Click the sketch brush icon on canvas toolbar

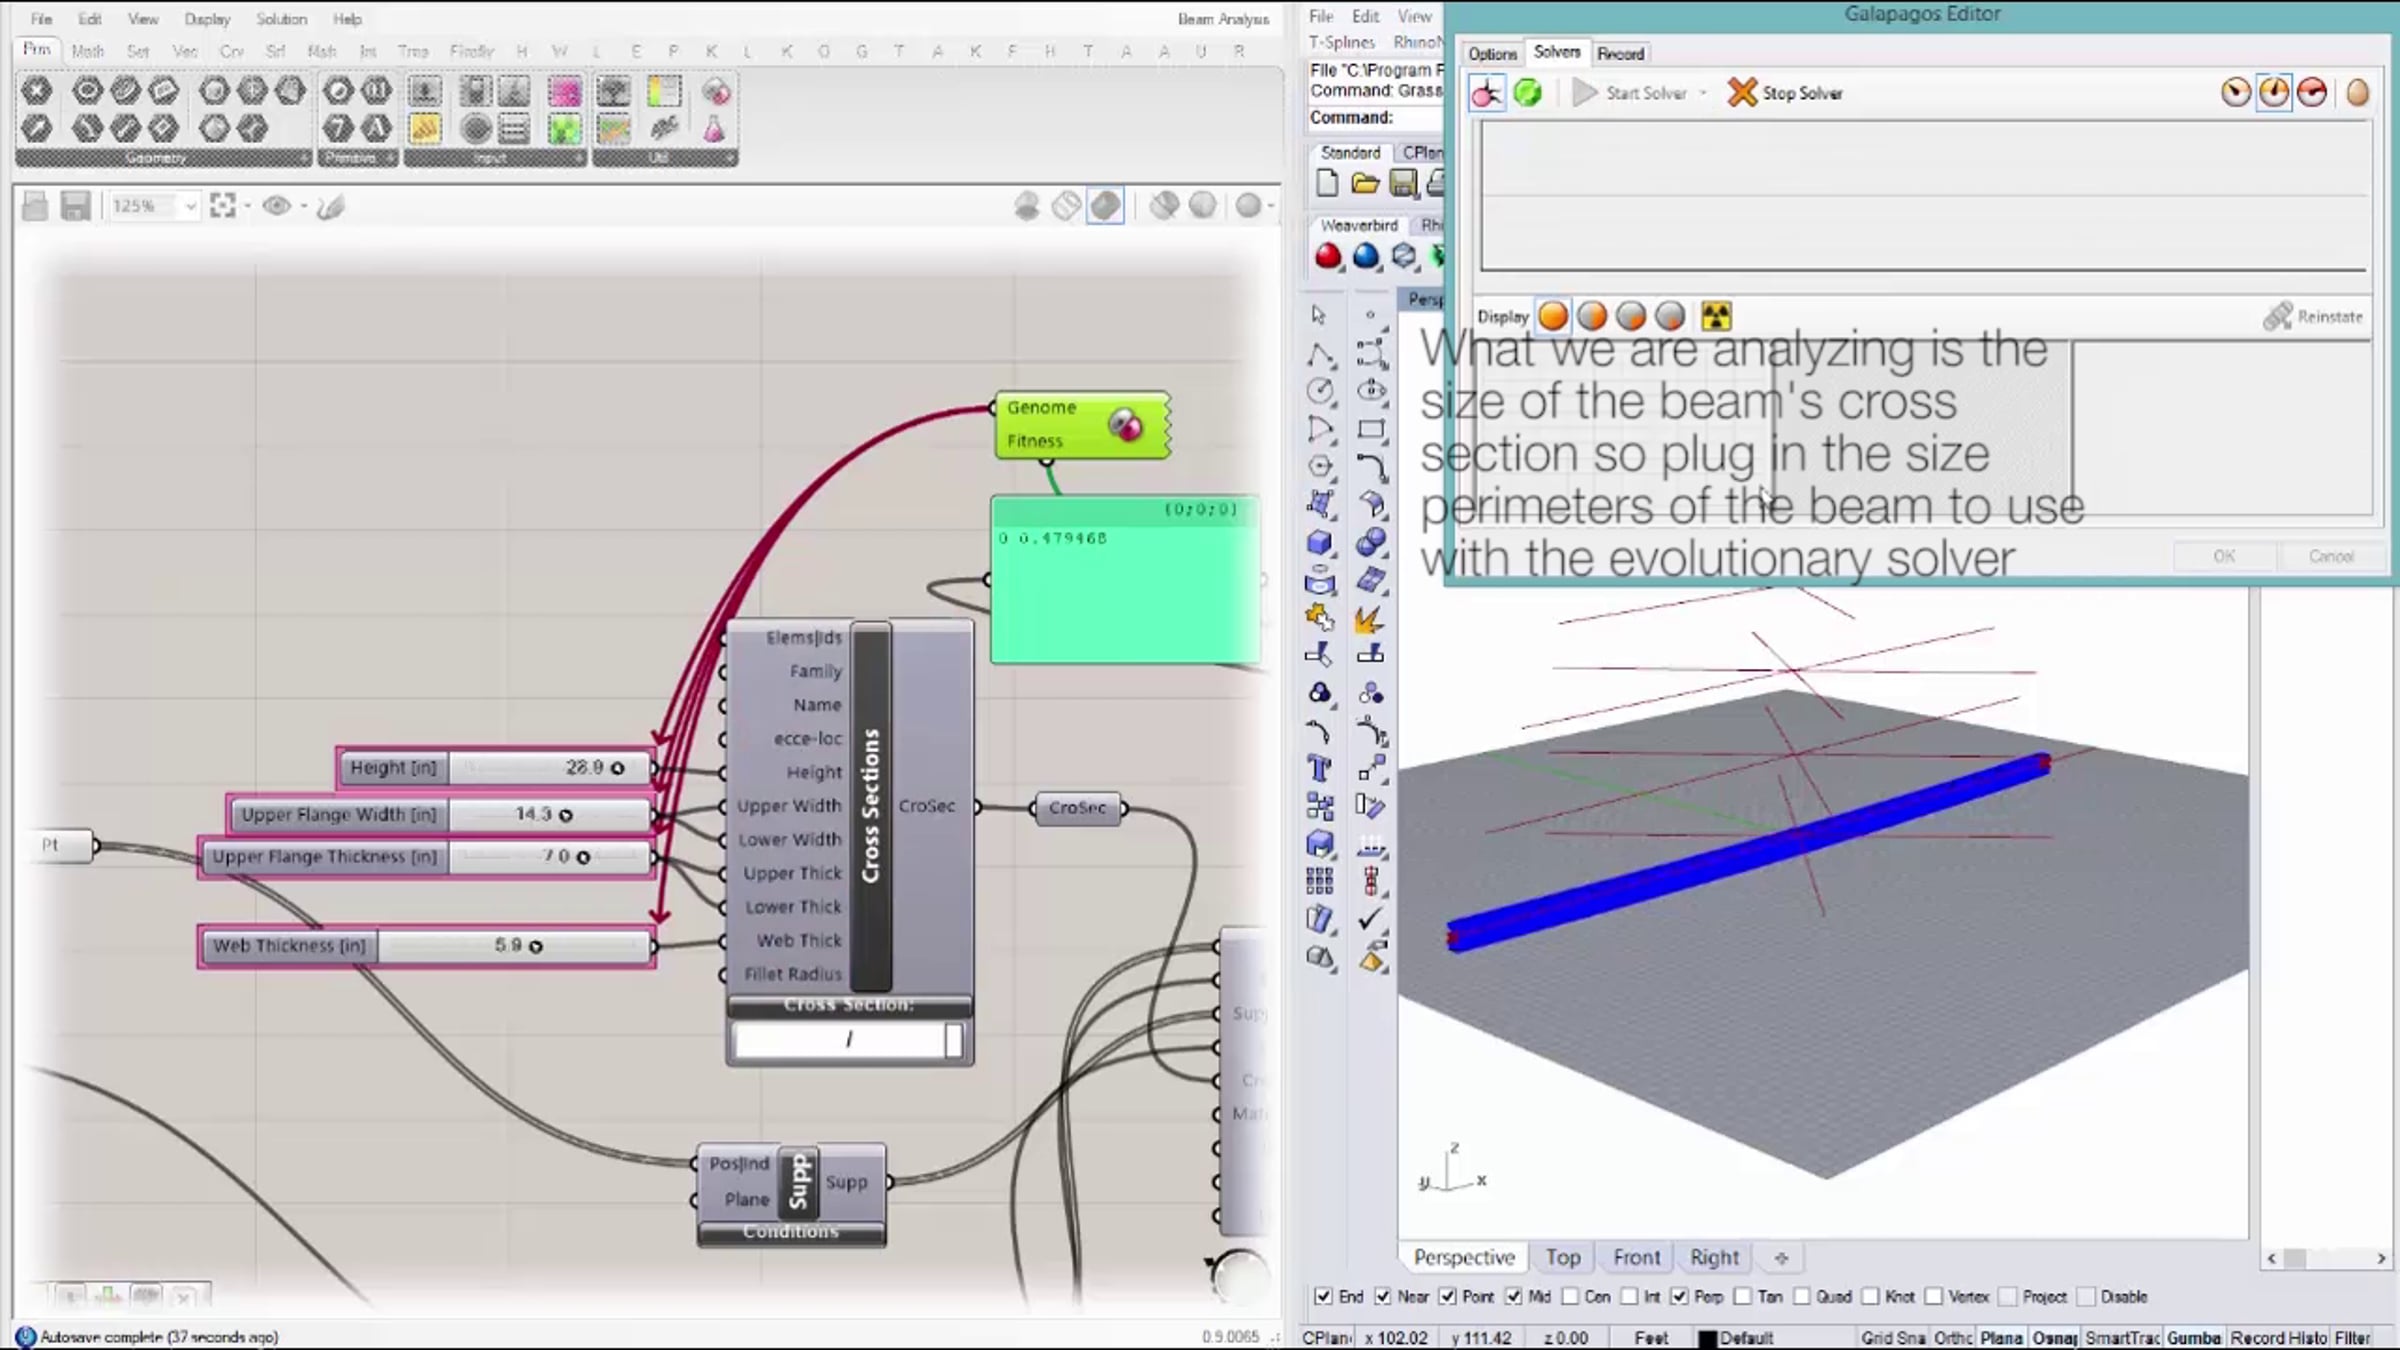(x=330, y=206)
